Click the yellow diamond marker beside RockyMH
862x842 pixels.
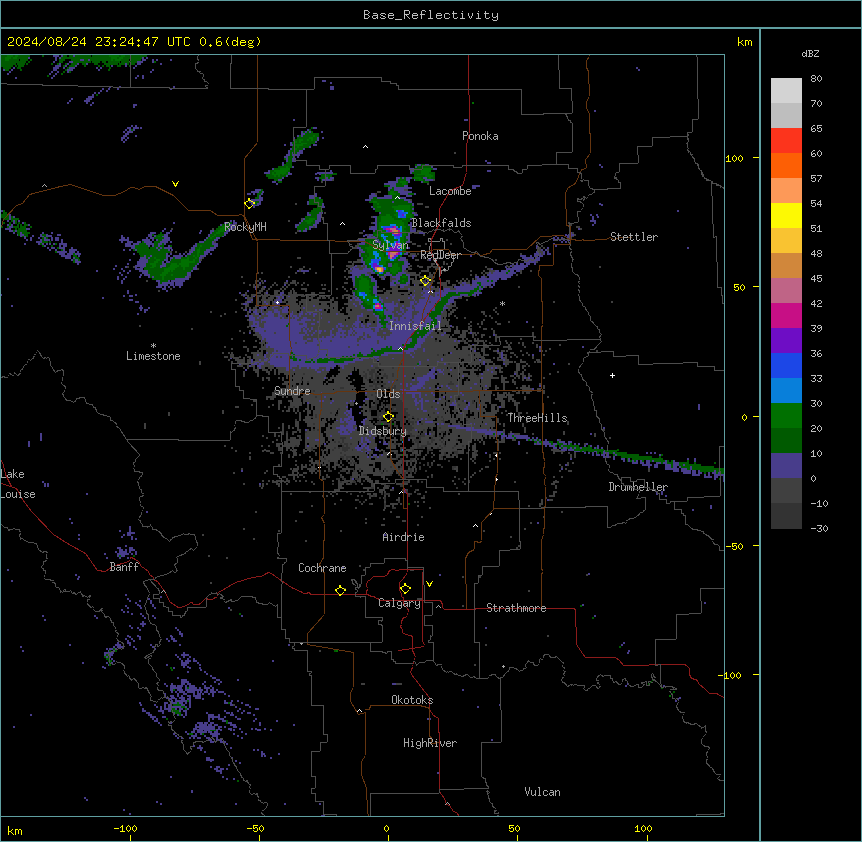(250, 204)
